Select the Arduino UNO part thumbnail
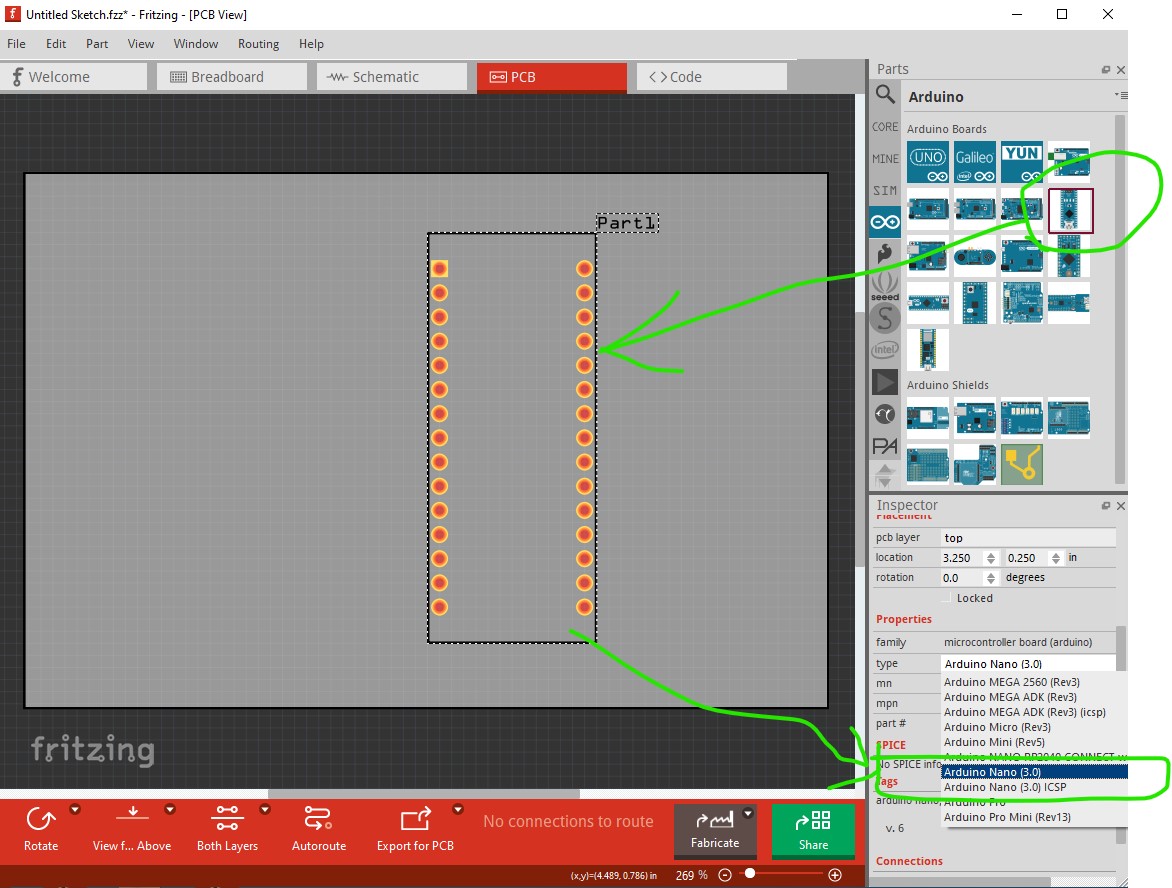The image size is (1172, 888). pyautogui.click(x=928, y=162)
